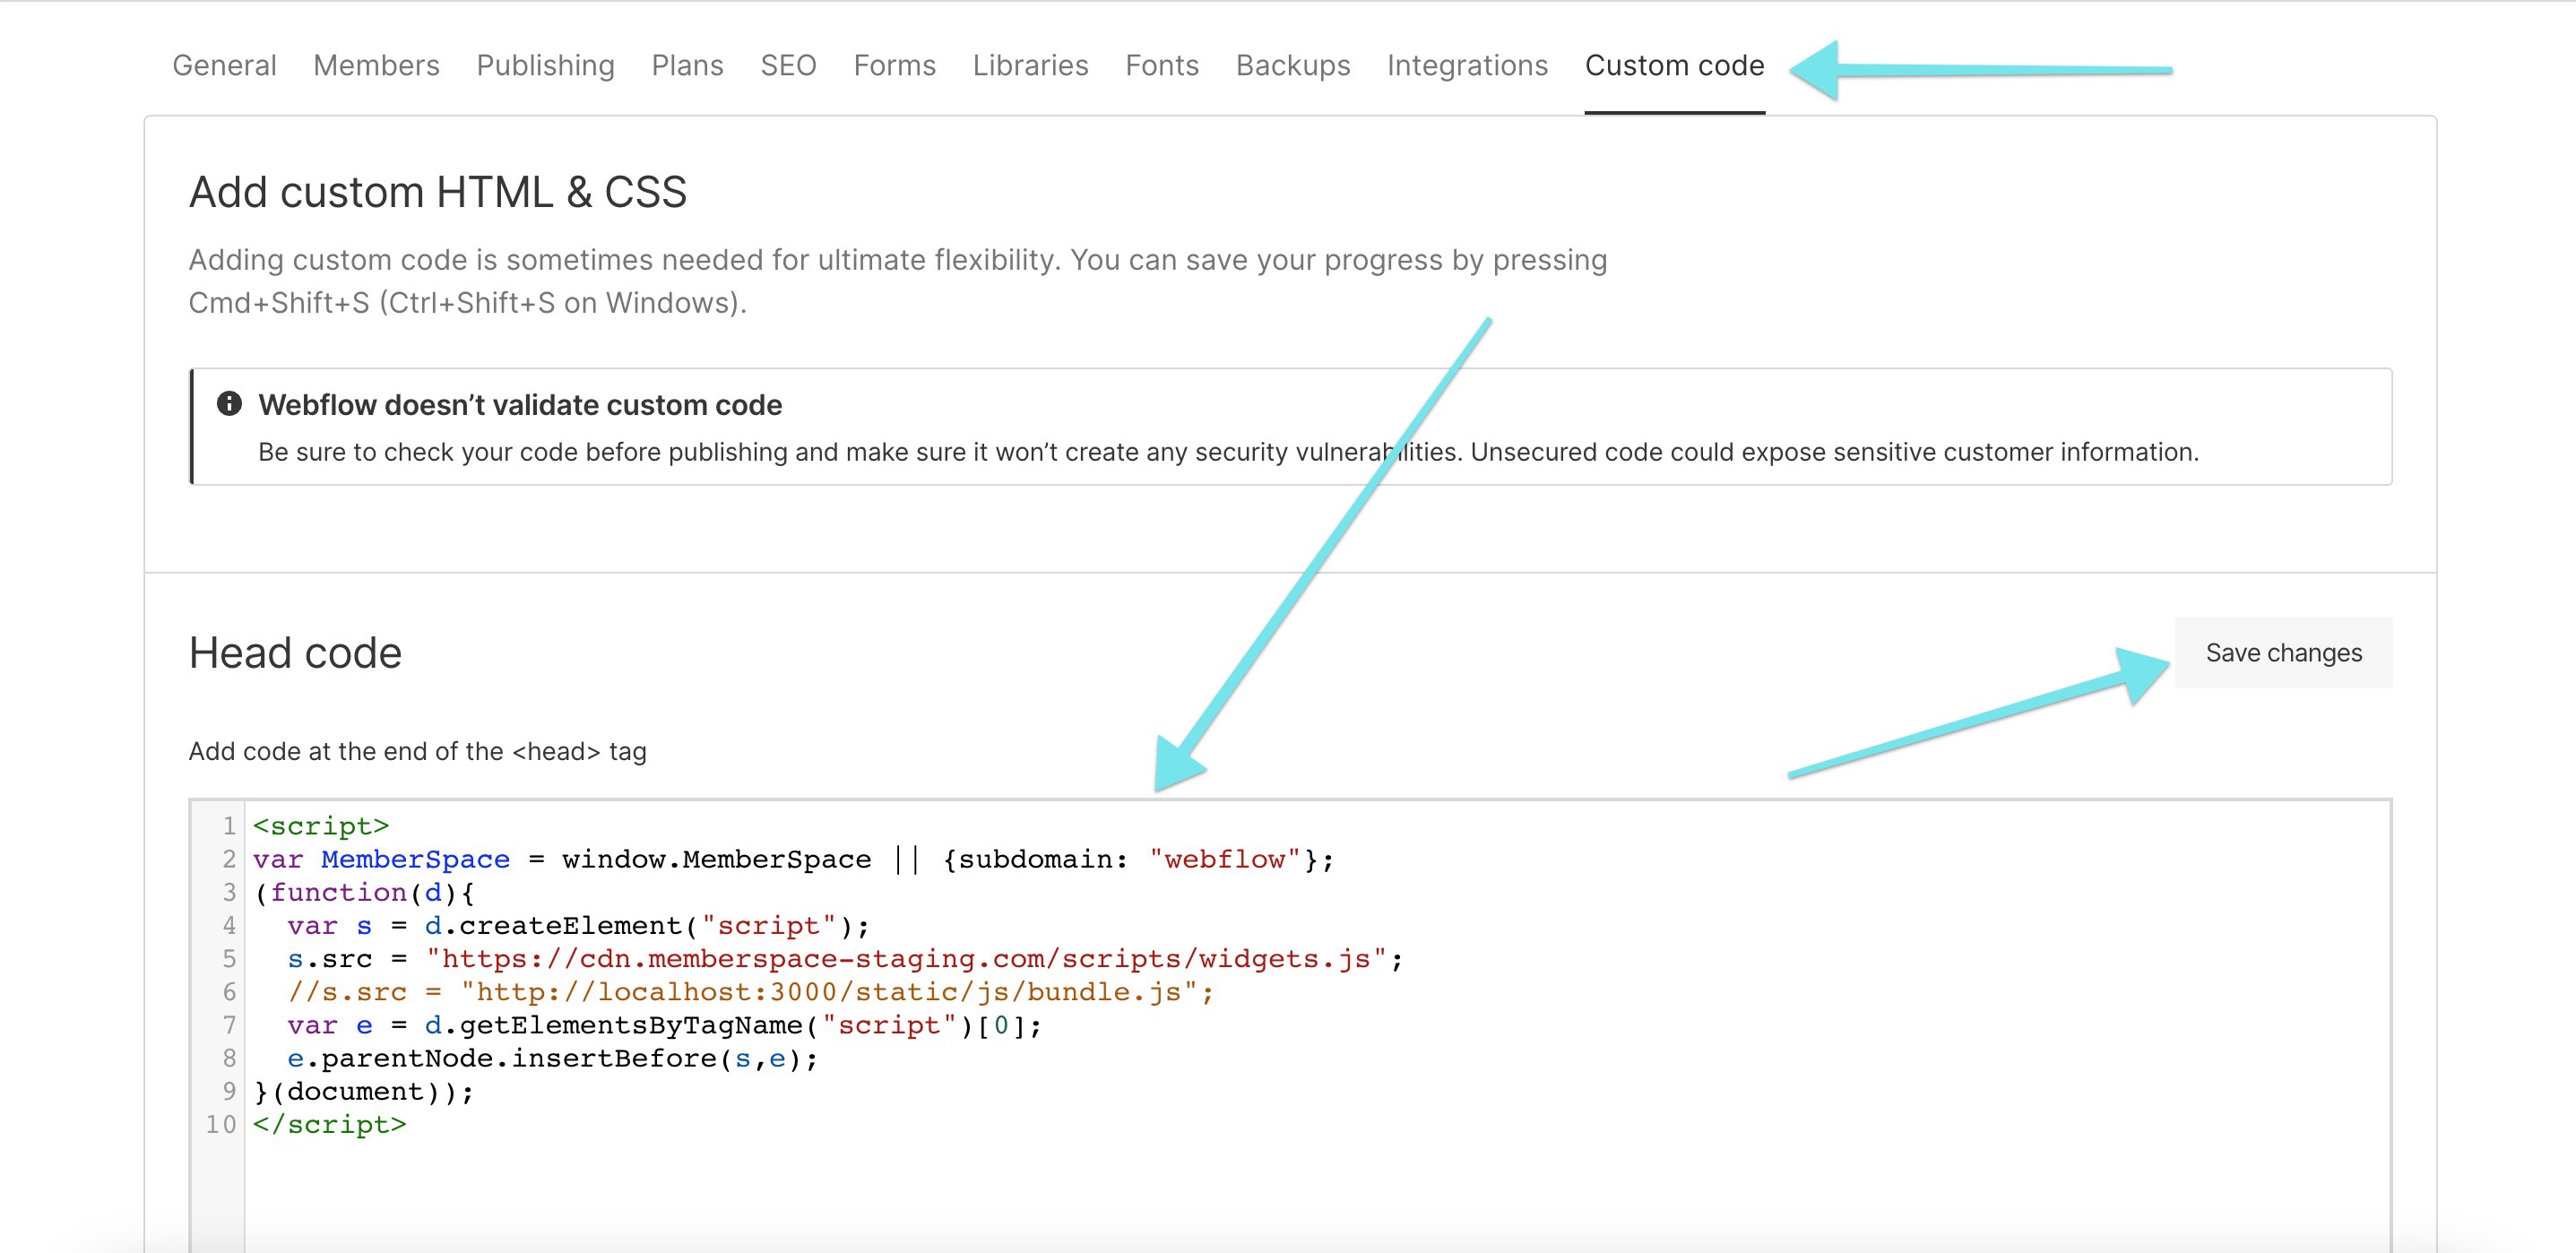
Task: Click the commented localhost line in editor
Action: [x=750, y=992]
